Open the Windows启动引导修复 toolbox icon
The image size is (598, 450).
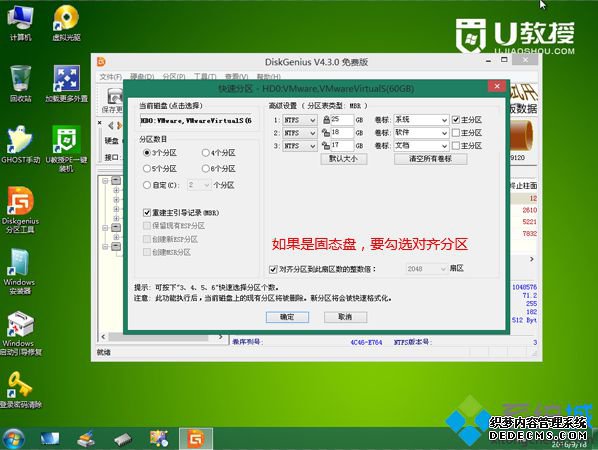click(x=20, y=334)
